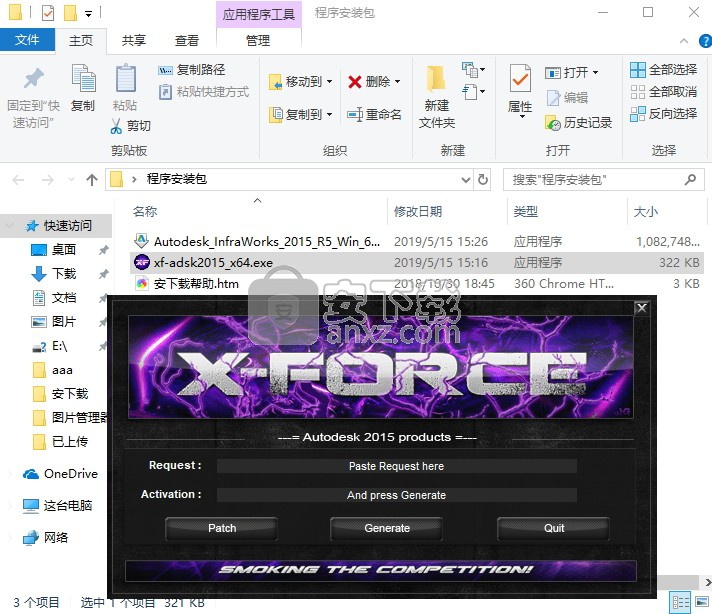Open 下载 in quick access
712x614 pixels.
point(64,273)
